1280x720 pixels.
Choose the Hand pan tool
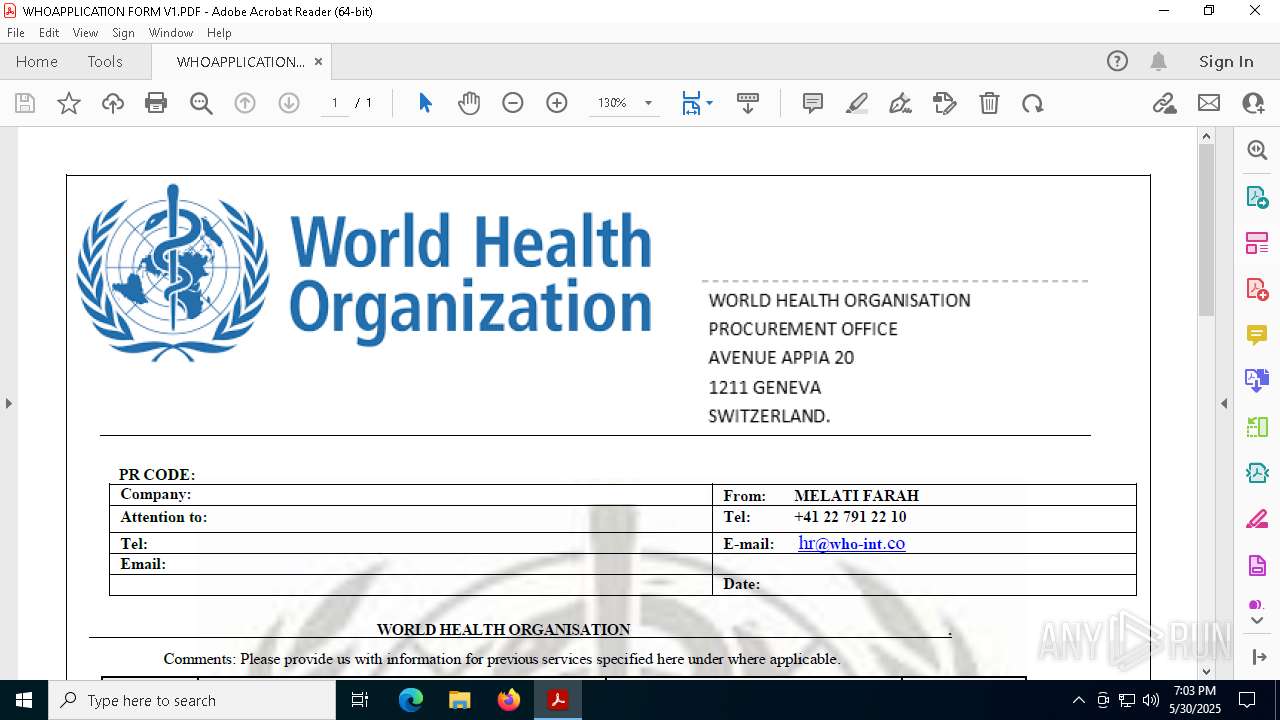click(x=469, y=103)
